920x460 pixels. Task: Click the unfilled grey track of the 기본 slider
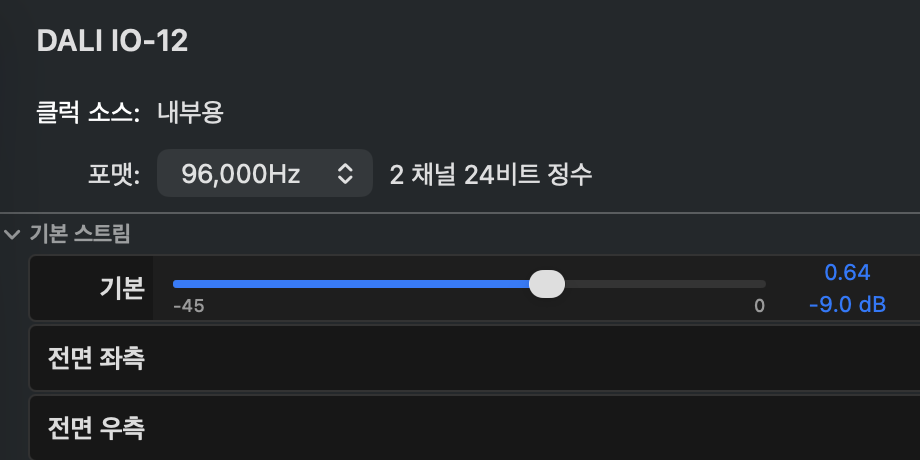click(665, 284)
